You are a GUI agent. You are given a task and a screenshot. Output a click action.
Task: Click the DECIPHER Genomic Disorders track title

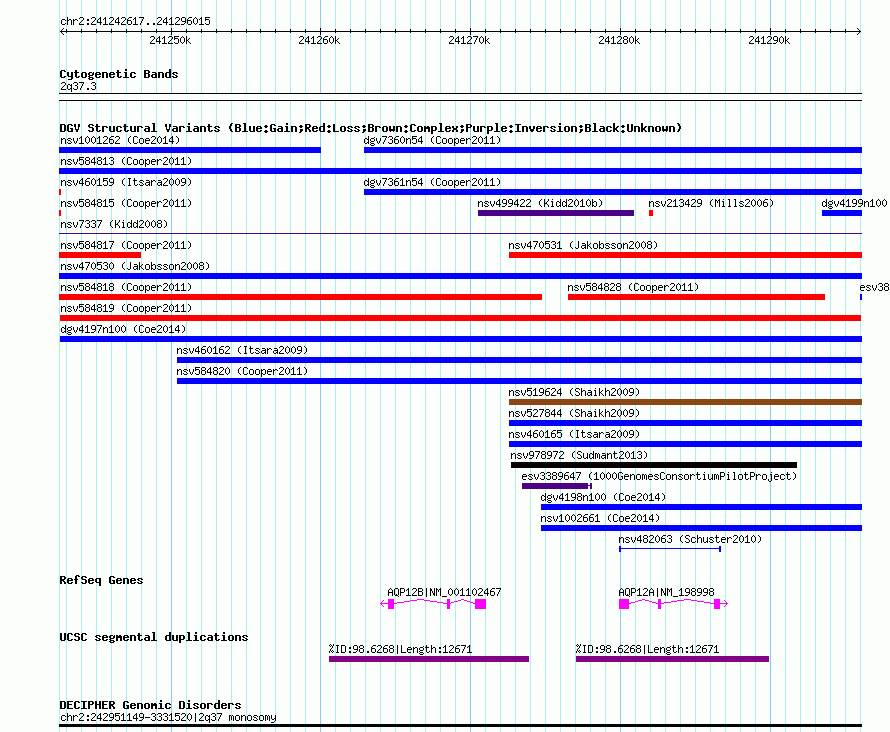[x=150, y=705]
